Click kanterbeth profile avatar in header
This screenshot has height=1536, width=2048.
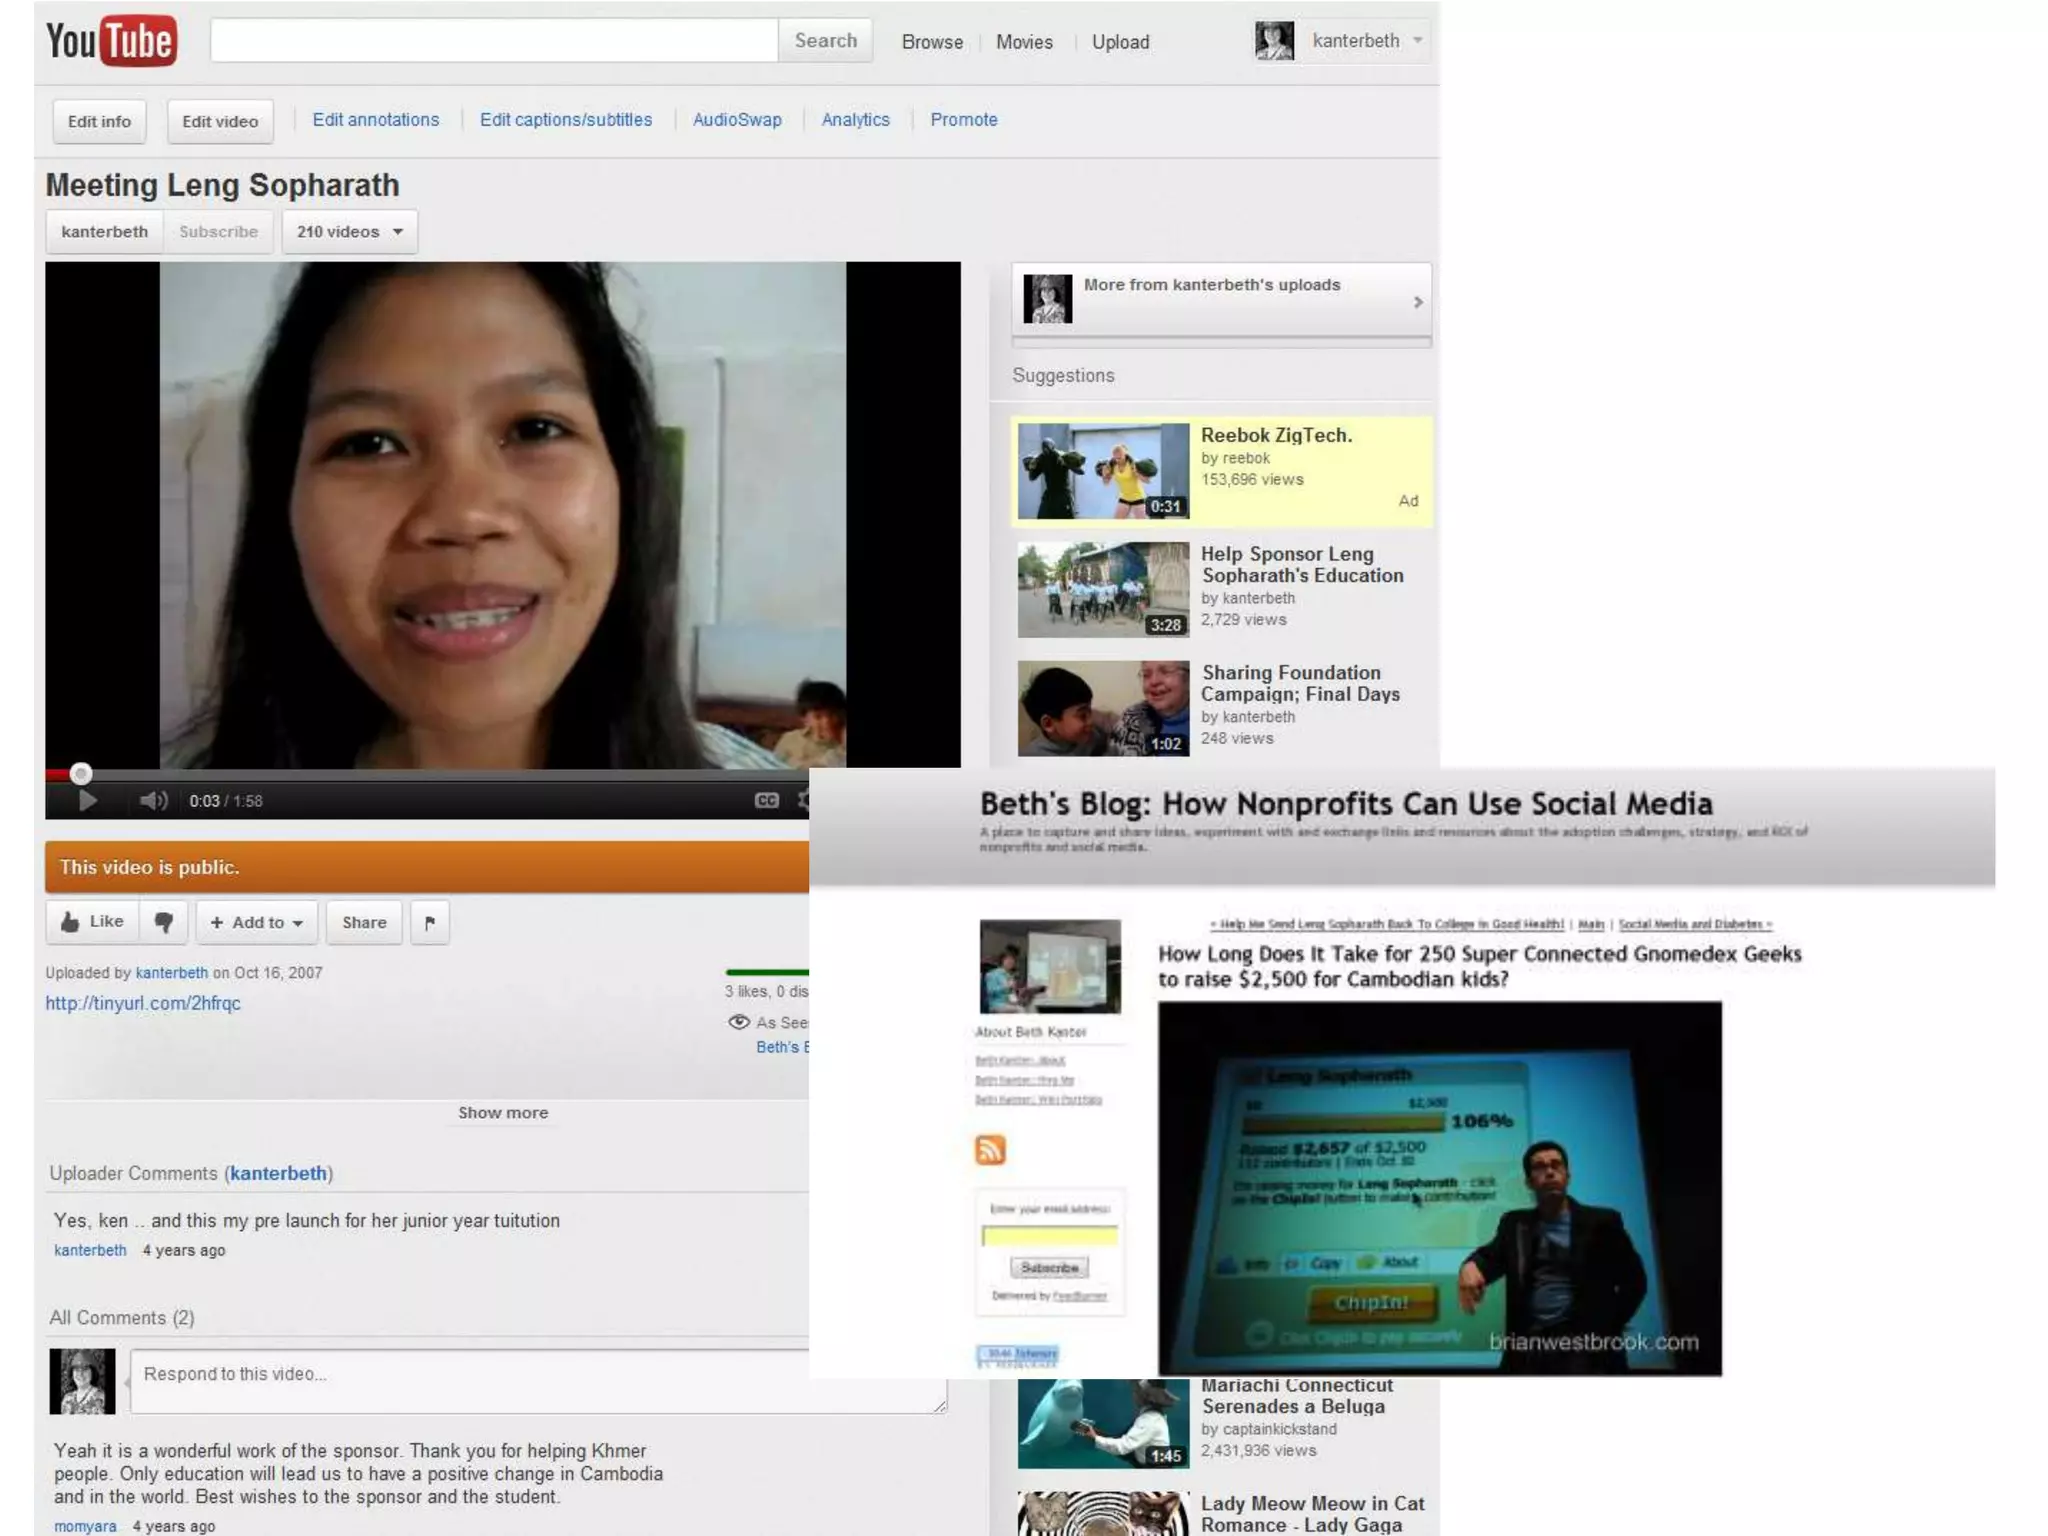[1274, 41]
